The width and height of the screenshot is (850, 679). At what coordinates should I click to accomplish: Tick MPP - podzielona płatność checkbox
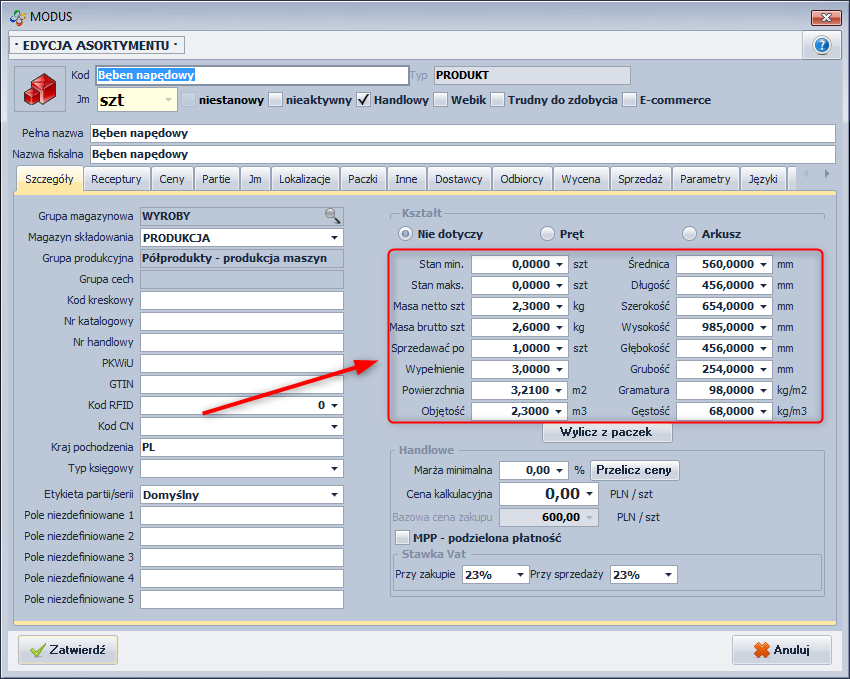click(403, 538)
